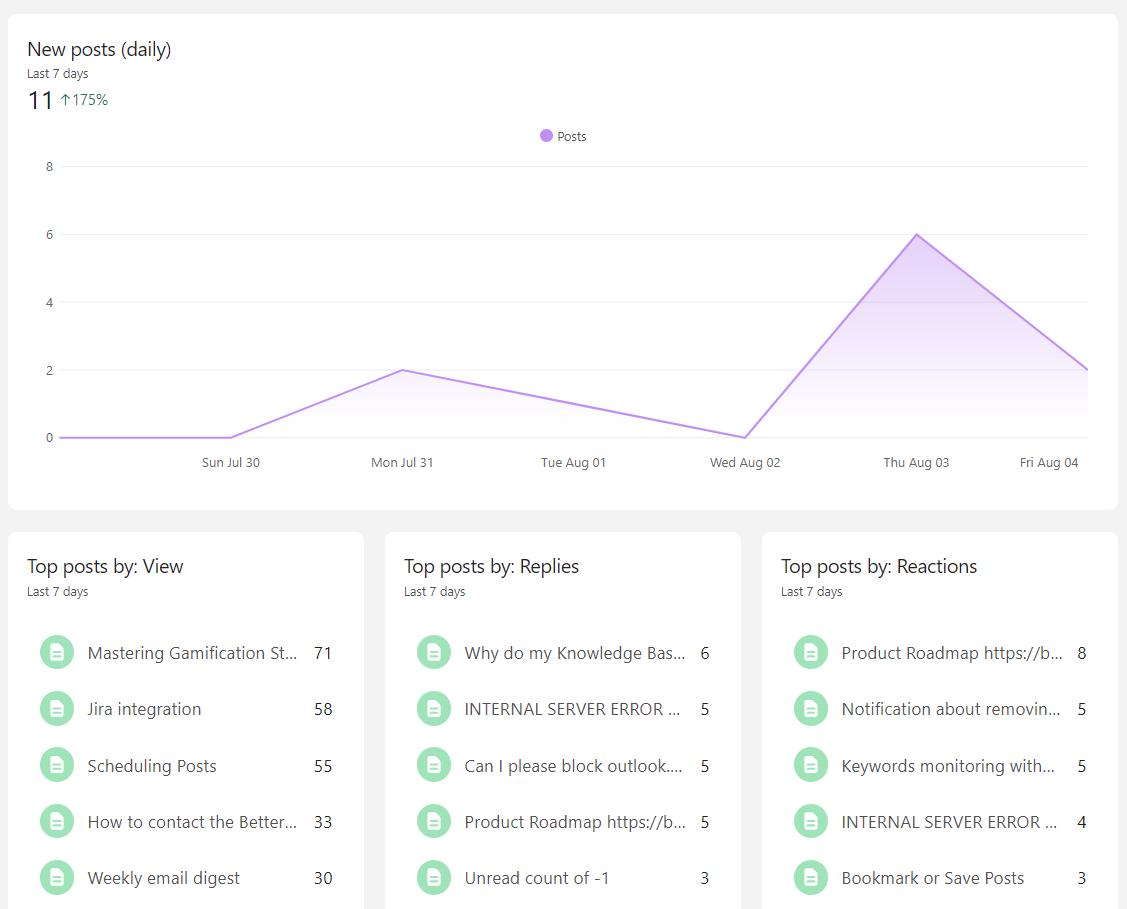The height and width of the screenshot is (909, 1127).
Task: Click the purple Posts legend color dot
Action: tap(546, 136)
